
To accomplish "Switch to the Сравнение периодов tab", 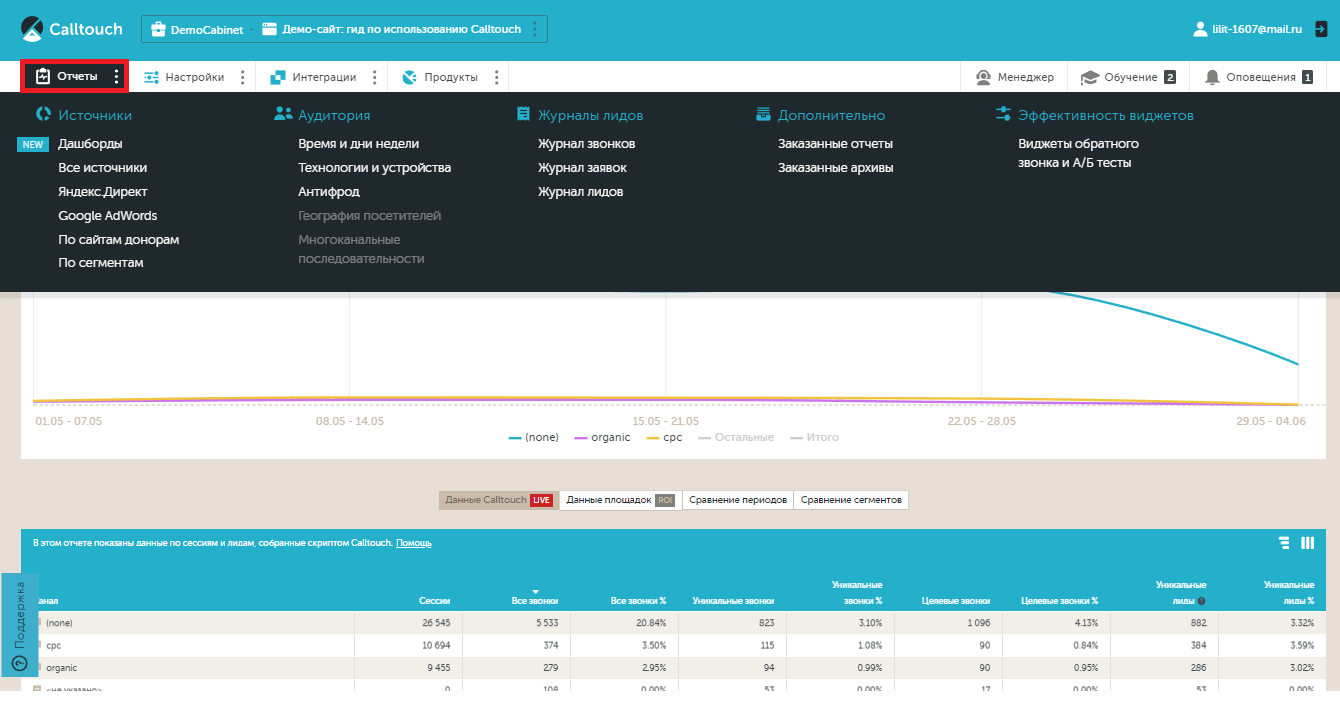I will click(x=737, y=500).
